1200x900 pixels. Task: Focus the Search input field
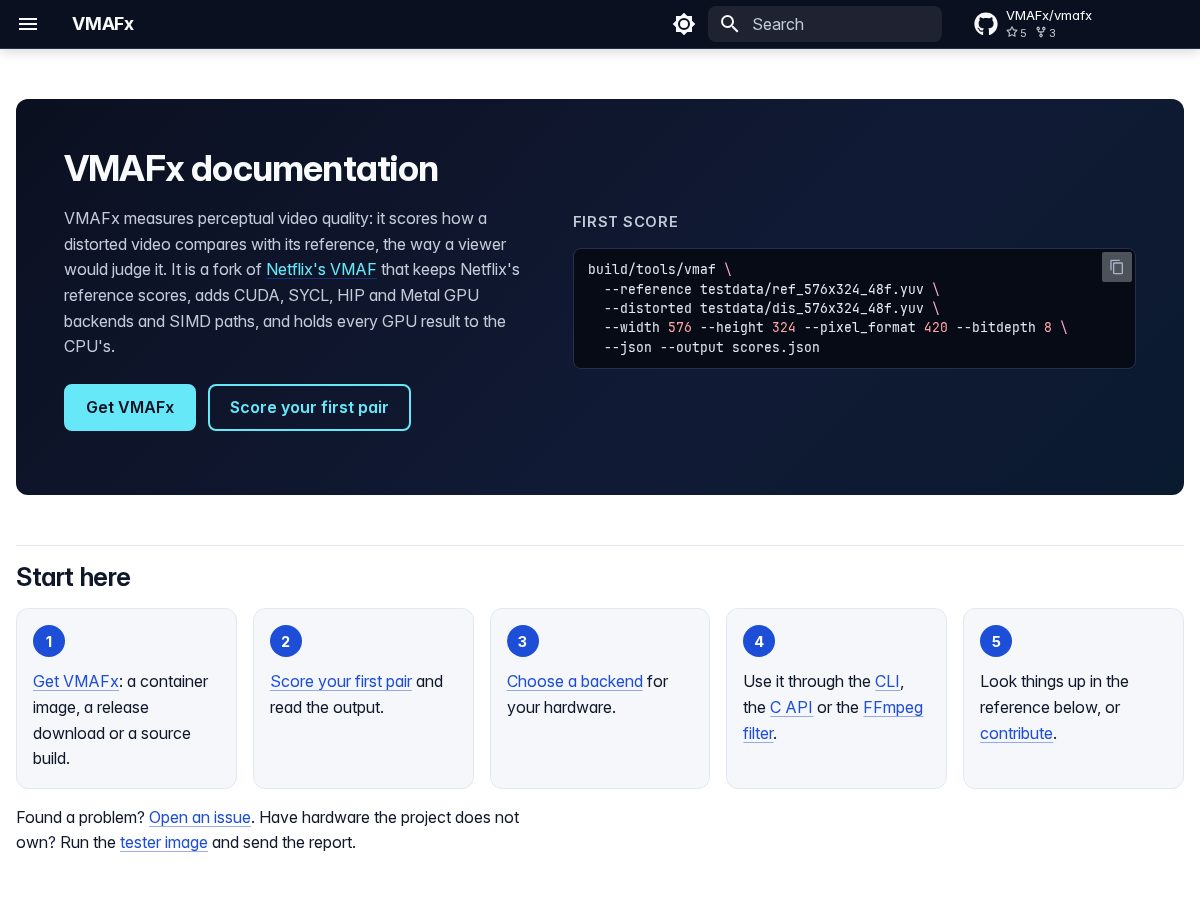(825, 24)
